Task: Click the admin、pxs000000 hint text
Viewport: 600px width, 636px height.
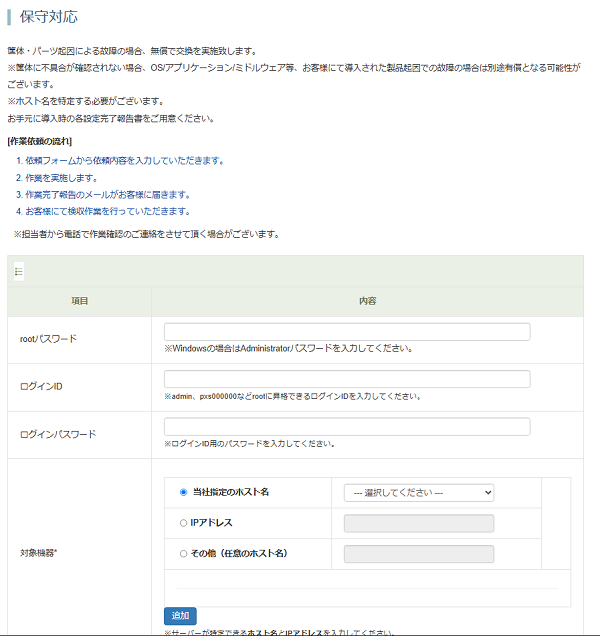Action: pyautogui.click(x=292, y=396)
